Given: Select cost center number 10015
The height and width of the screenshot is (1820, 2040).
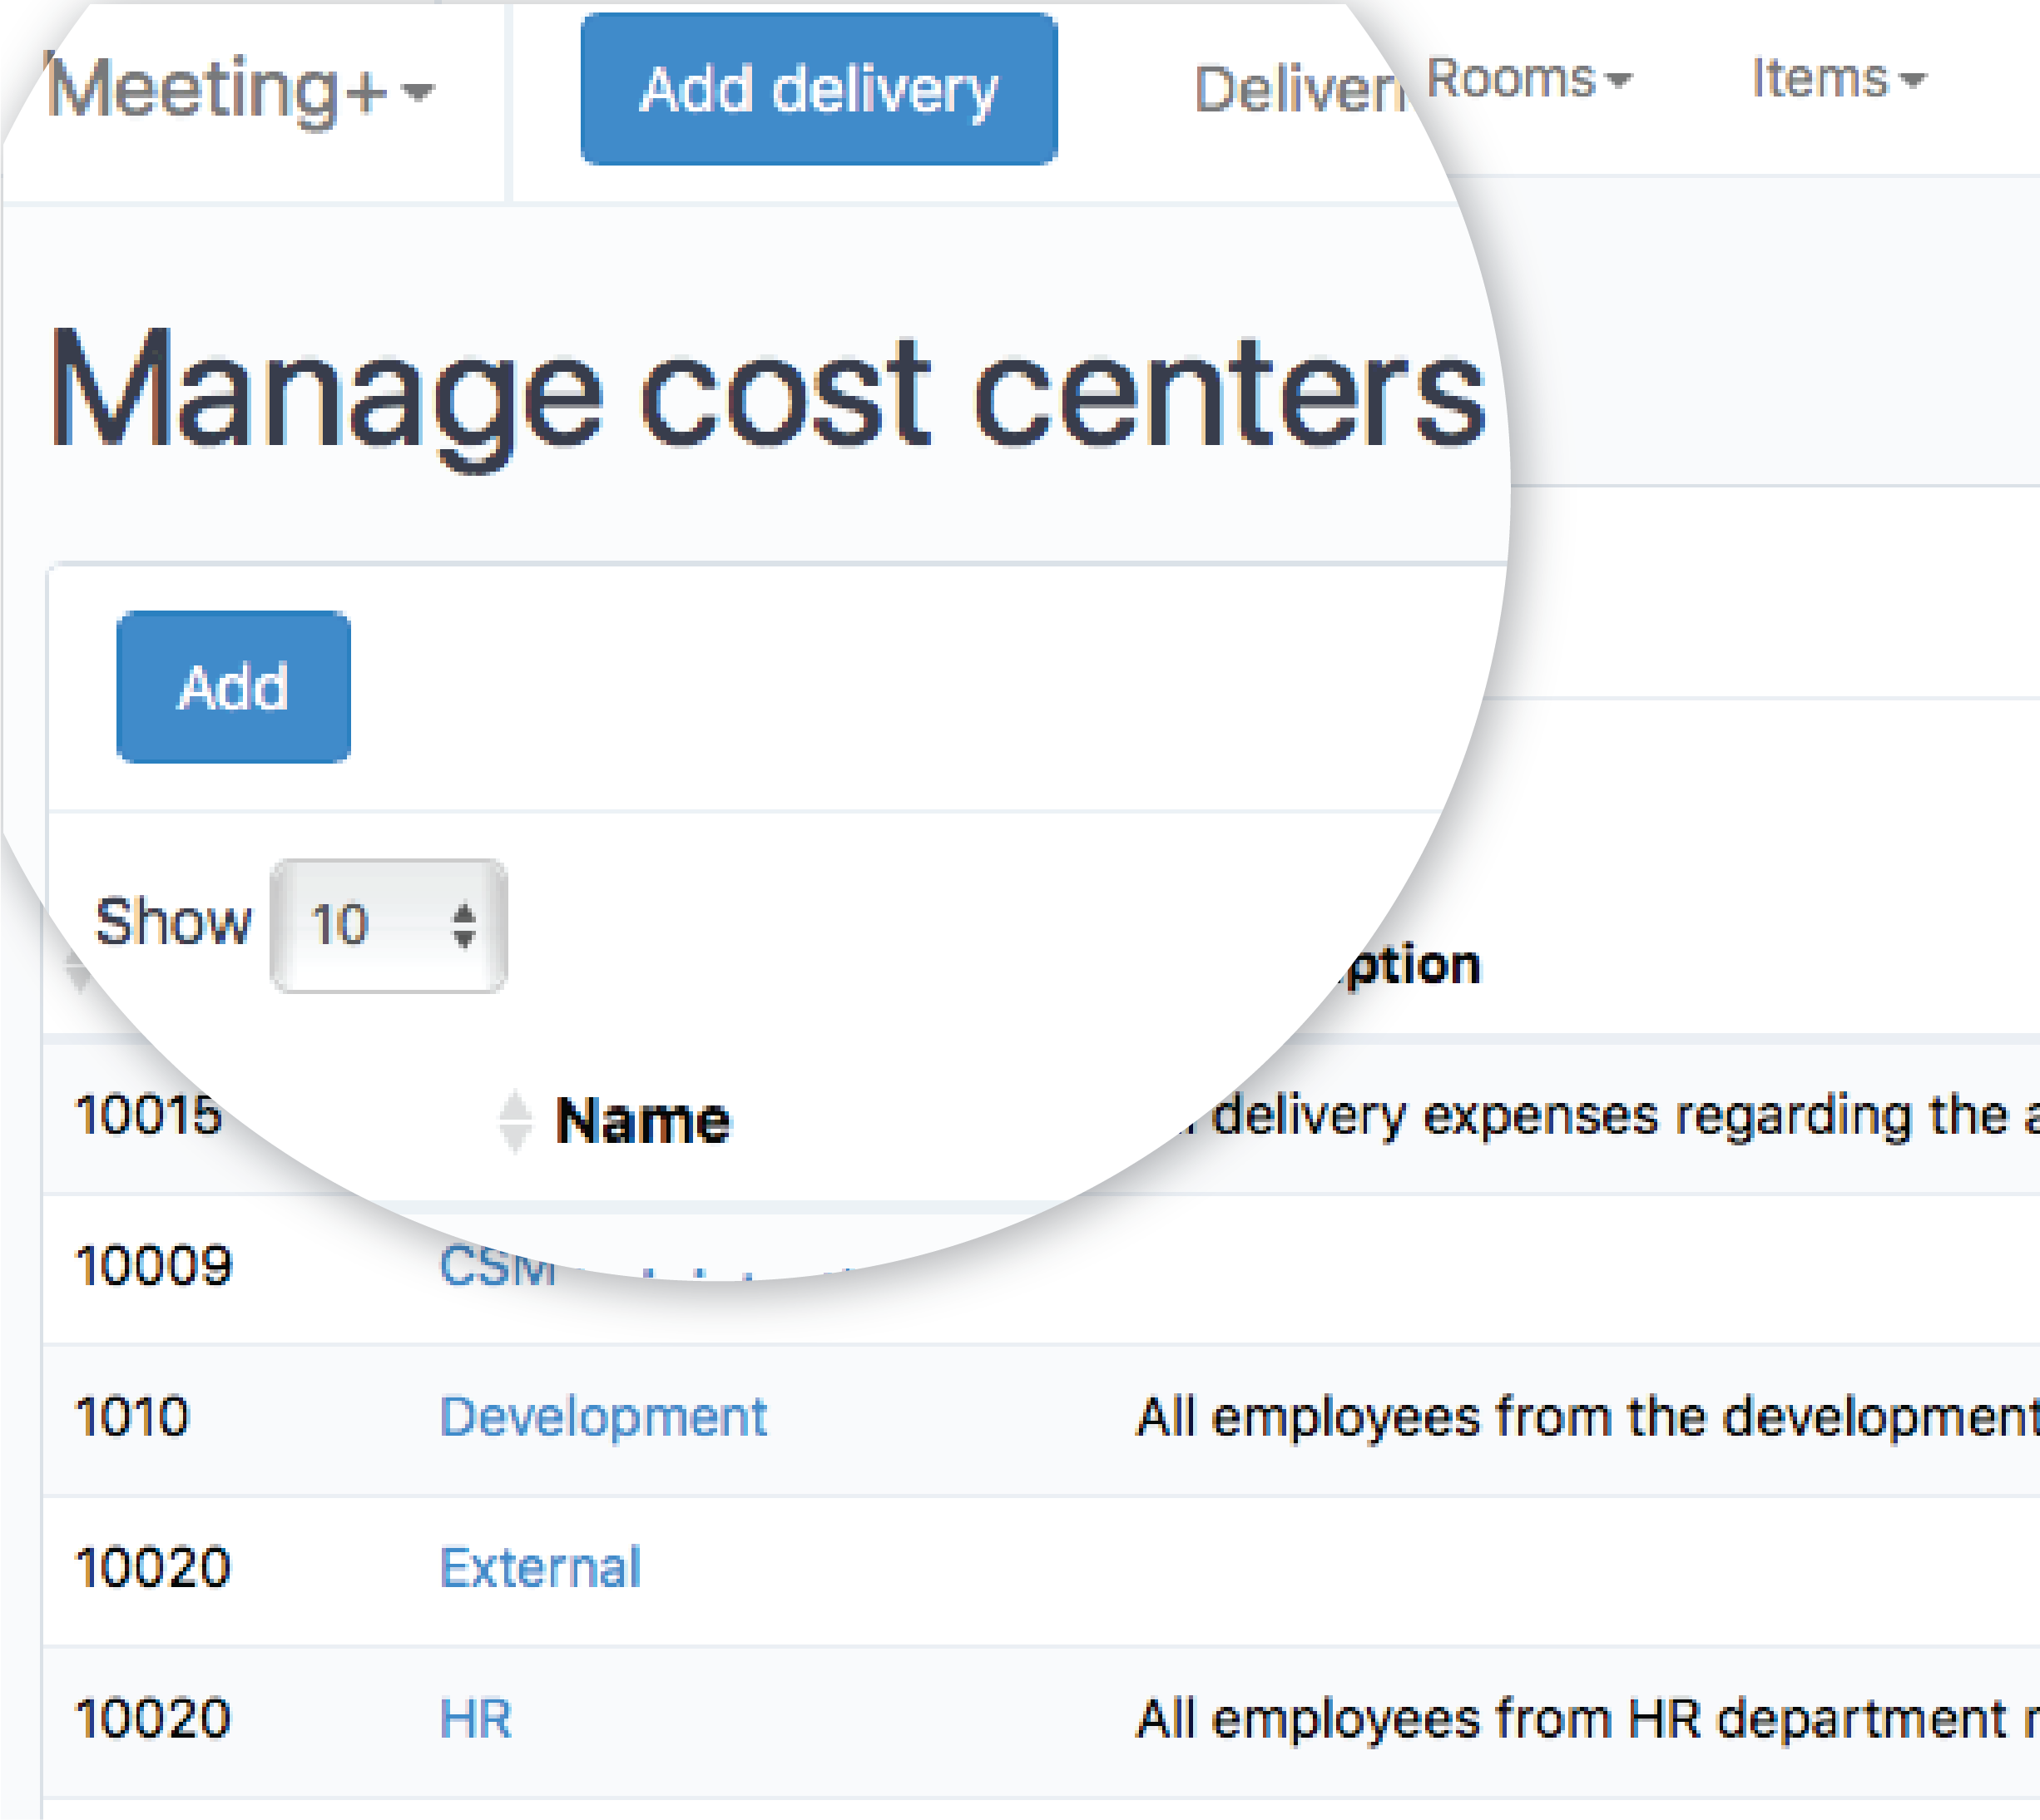Looking at the screenshot, I should (149, 1115).
